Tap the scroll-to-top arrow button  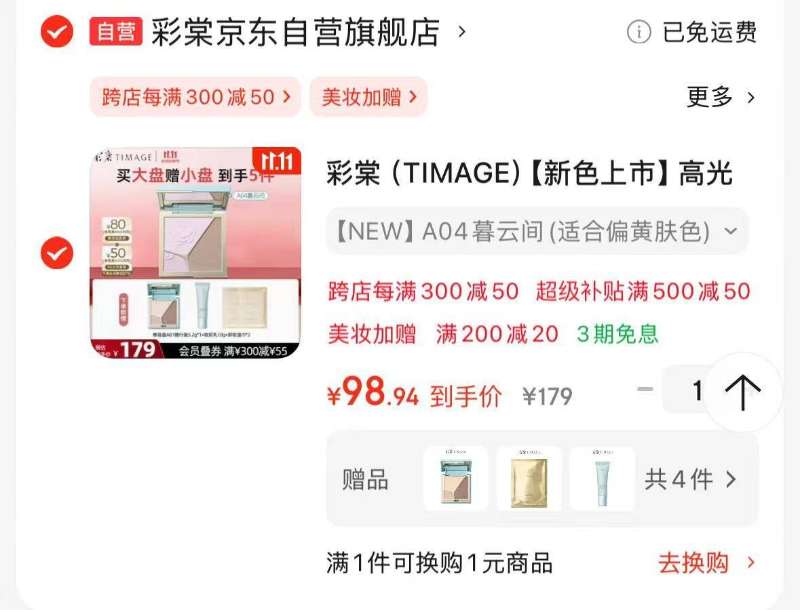pos(743,392)
